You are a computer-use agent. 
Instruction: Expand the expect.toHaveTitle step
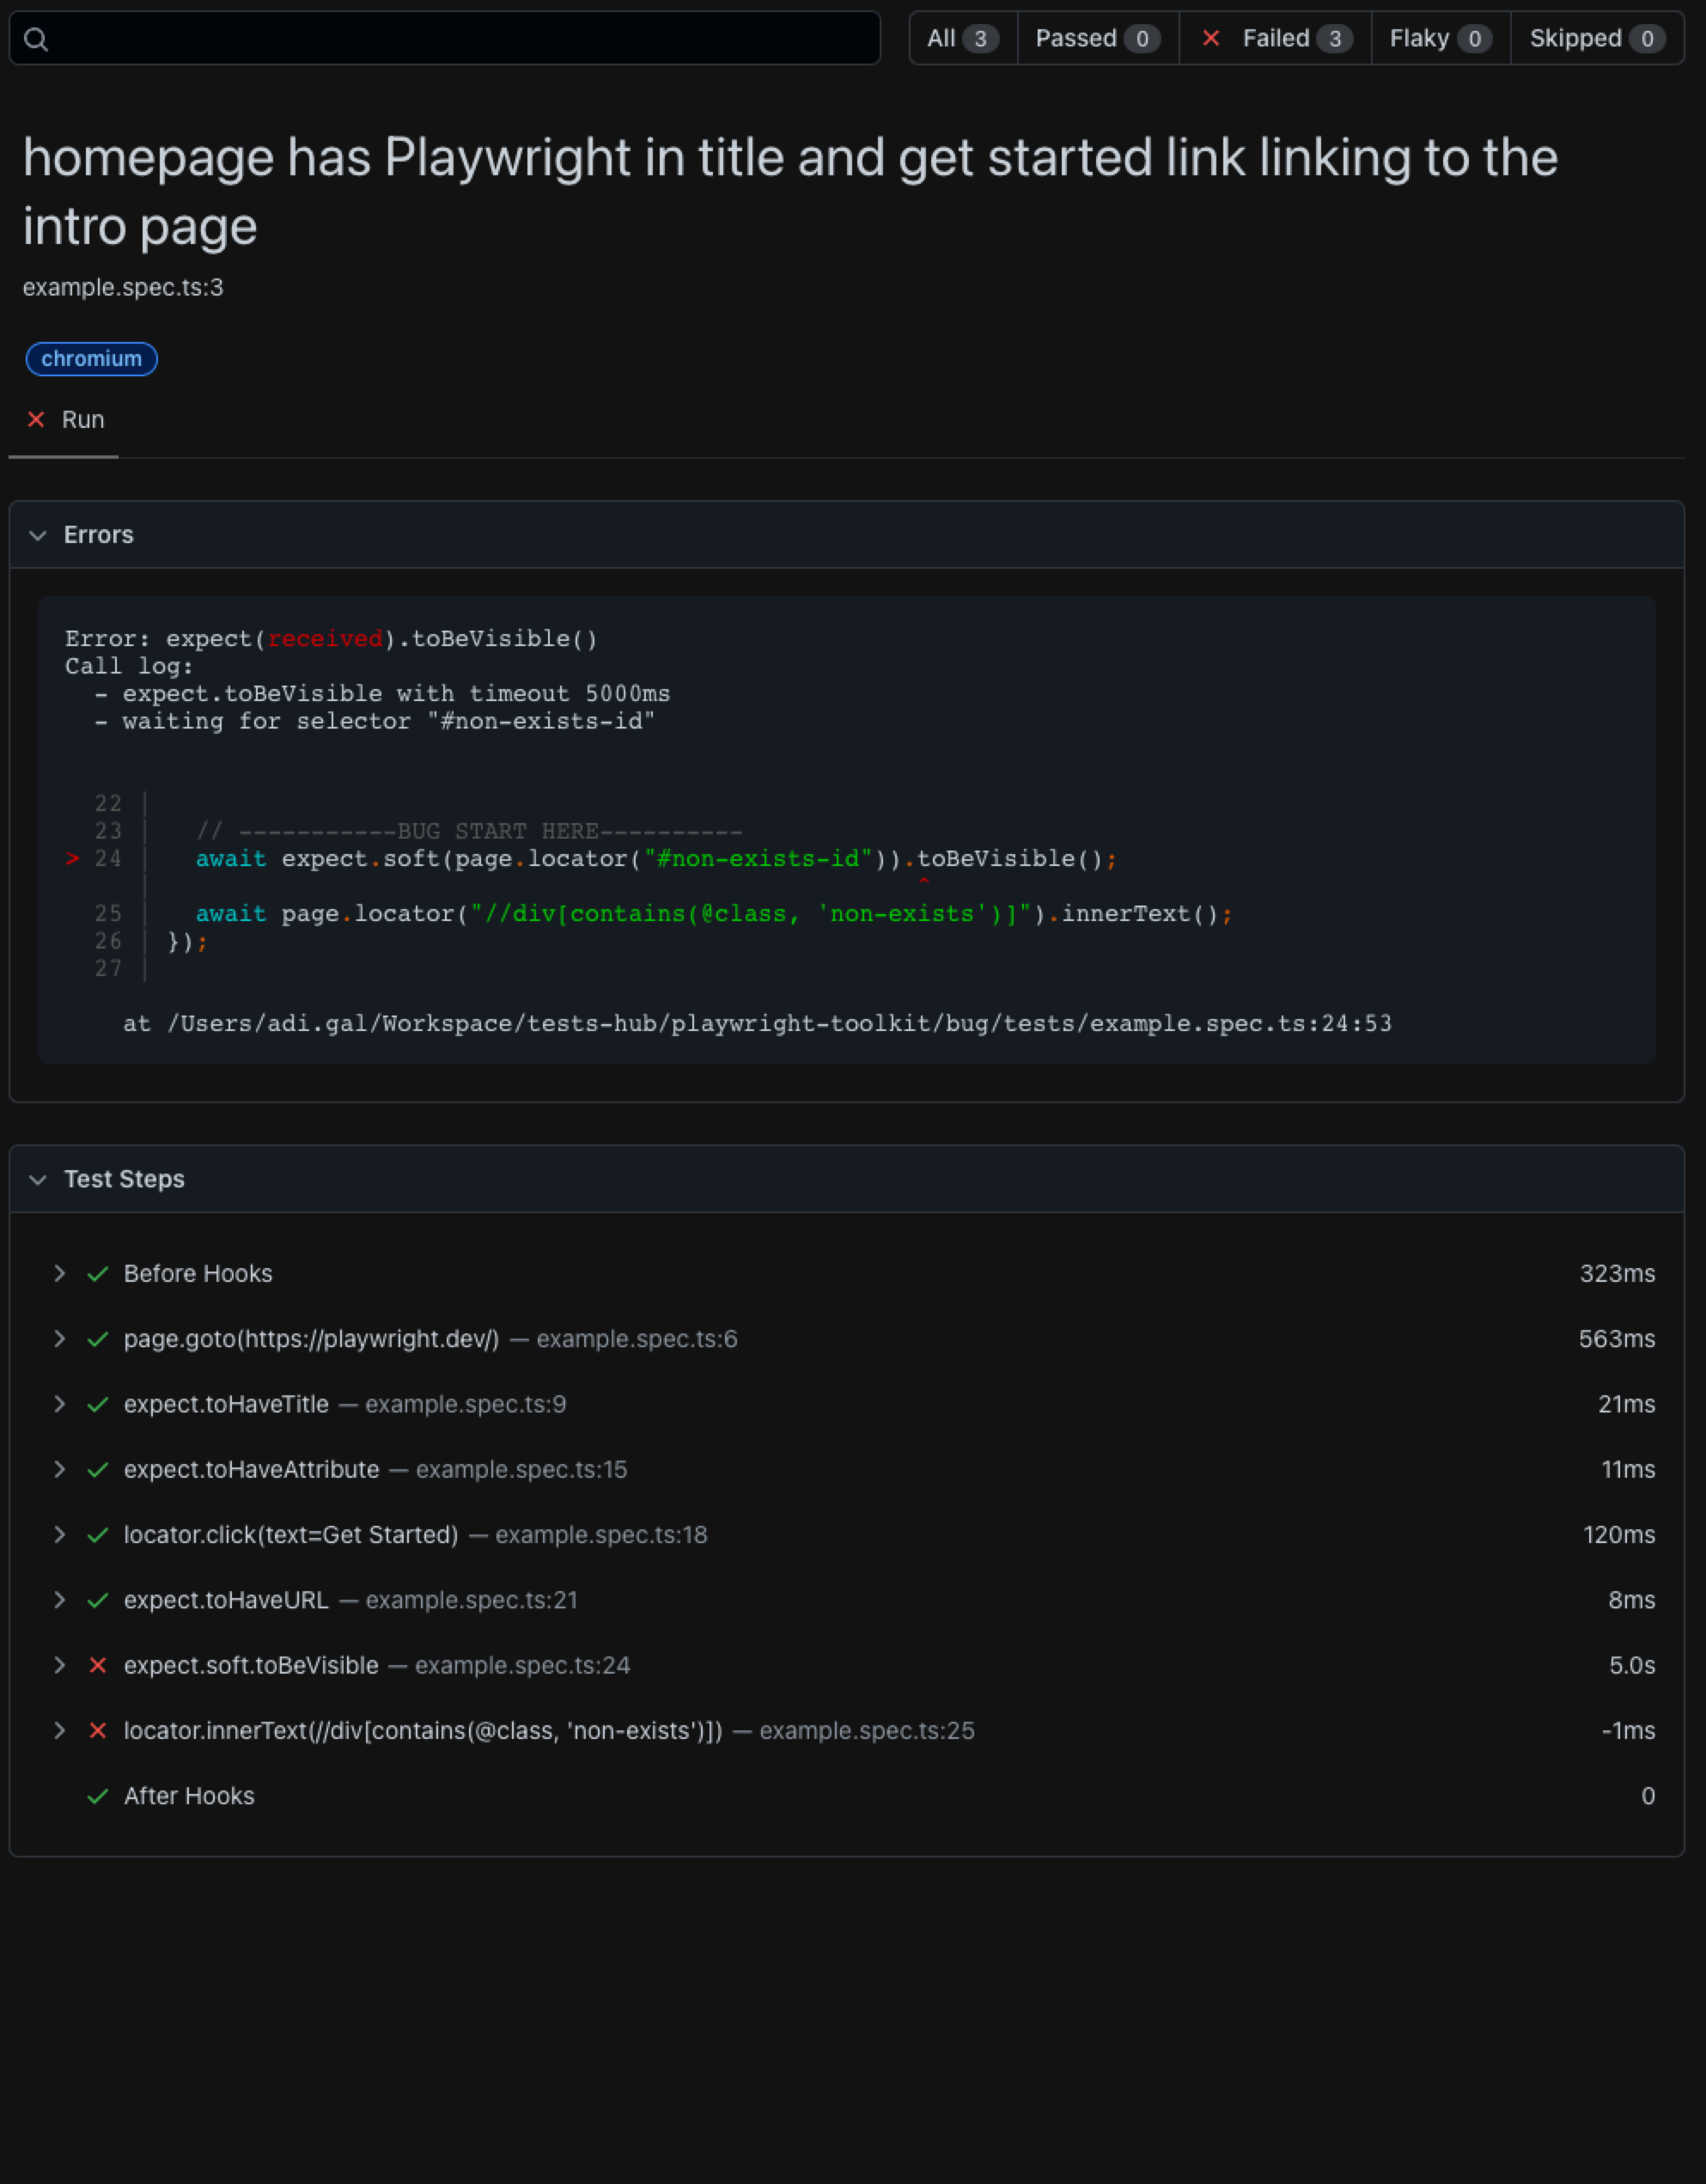pos(60,1404)
